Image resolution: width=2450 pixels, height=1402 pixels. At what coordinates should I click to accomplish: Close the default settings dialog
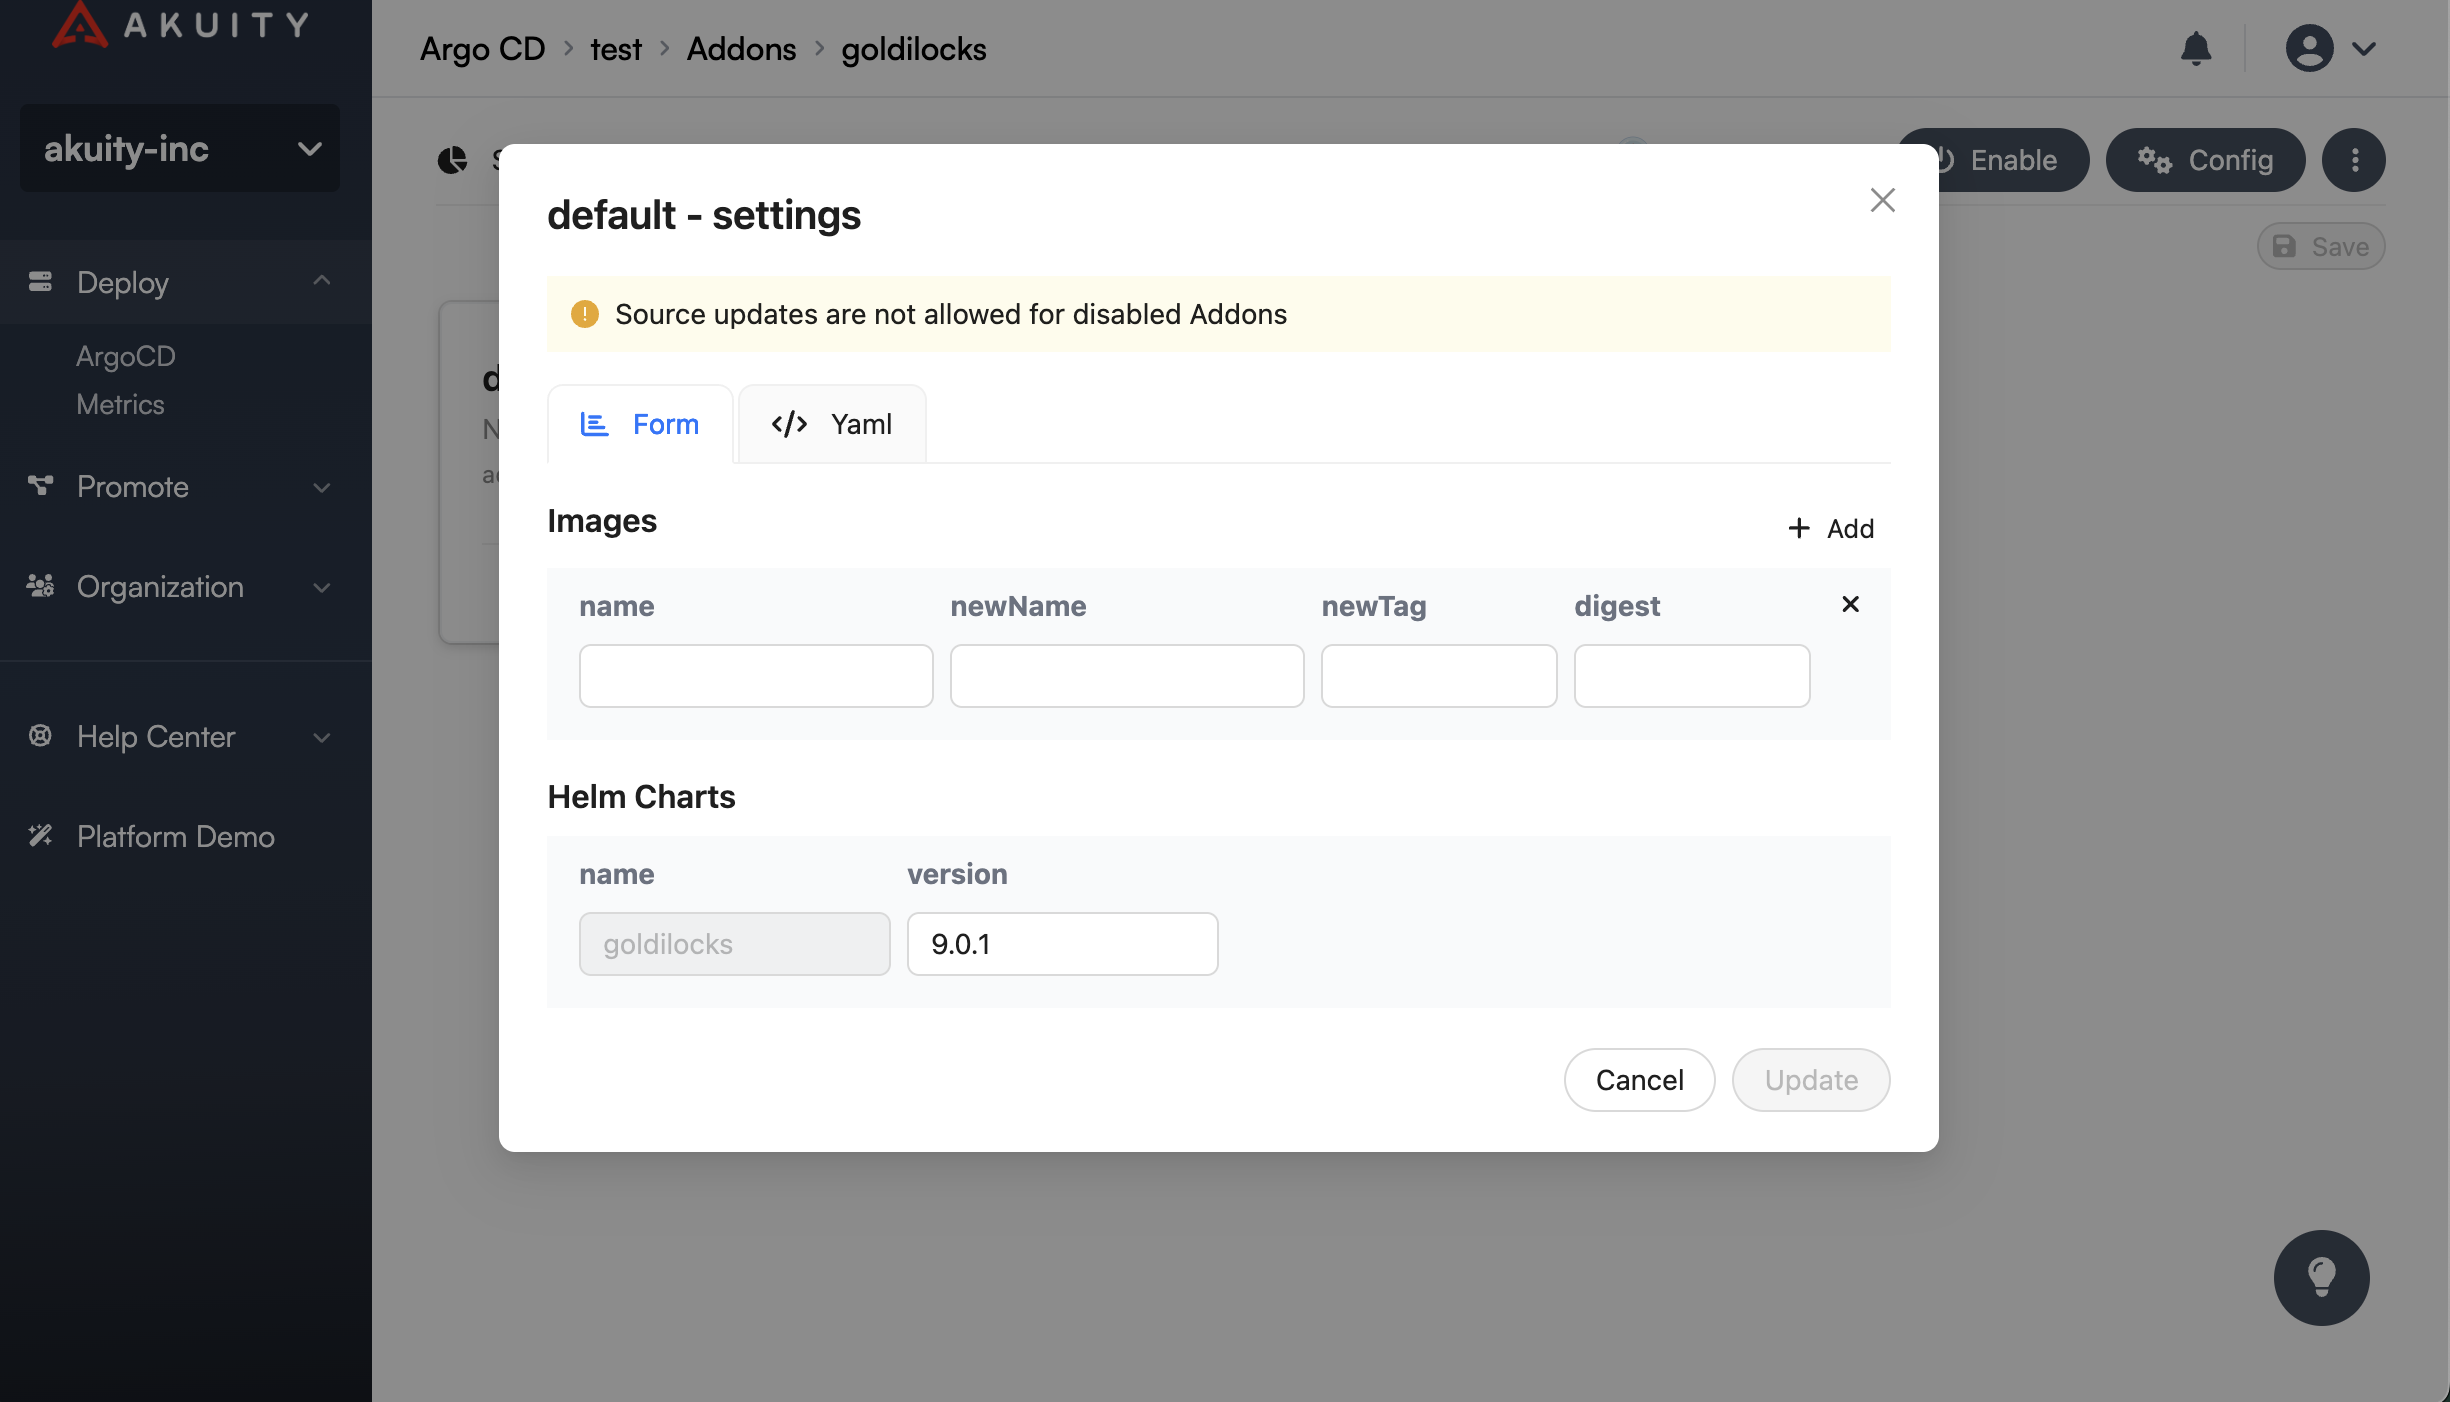point(1882,200)
